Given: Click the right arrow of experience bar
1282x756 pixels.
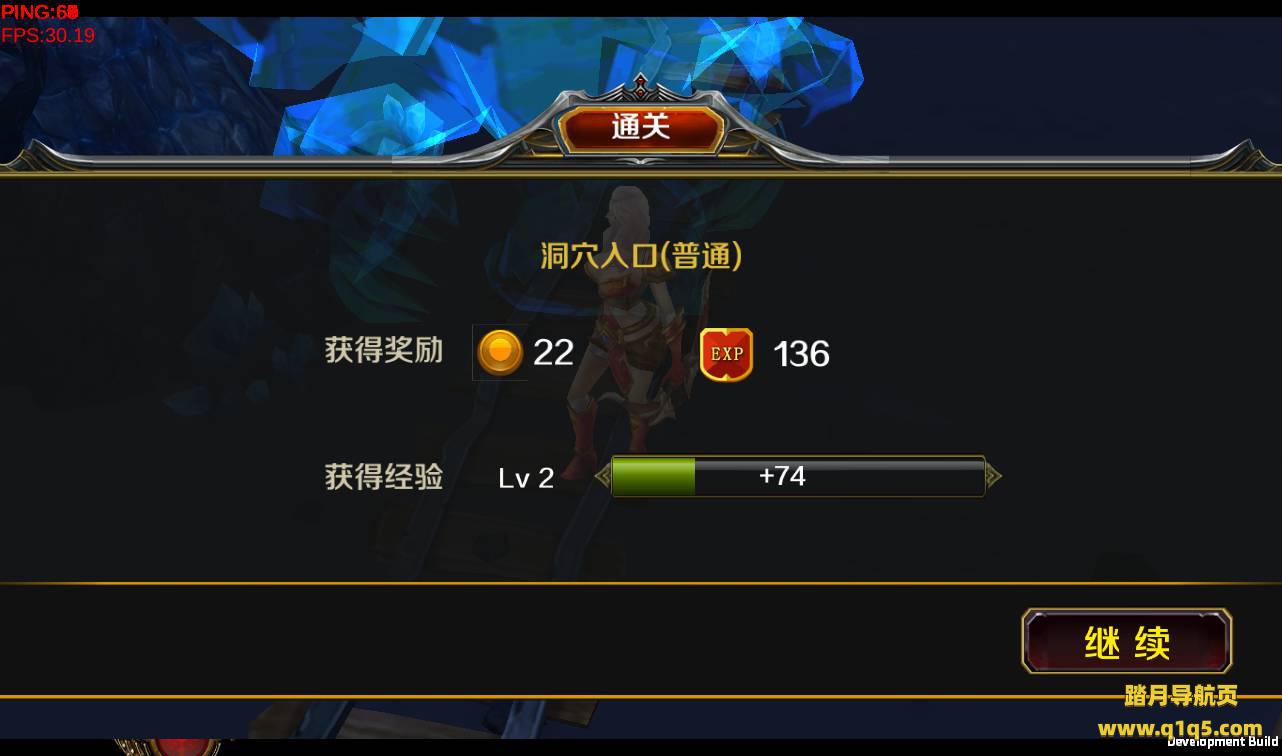Looking at the screenshot, I should pos(994,476).
